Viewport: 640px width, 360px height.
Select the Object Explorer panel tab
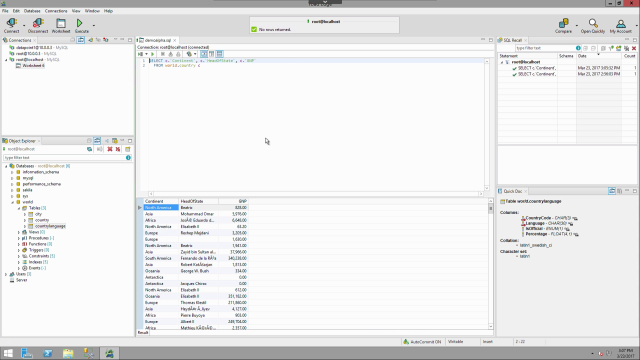coord(22,141)
